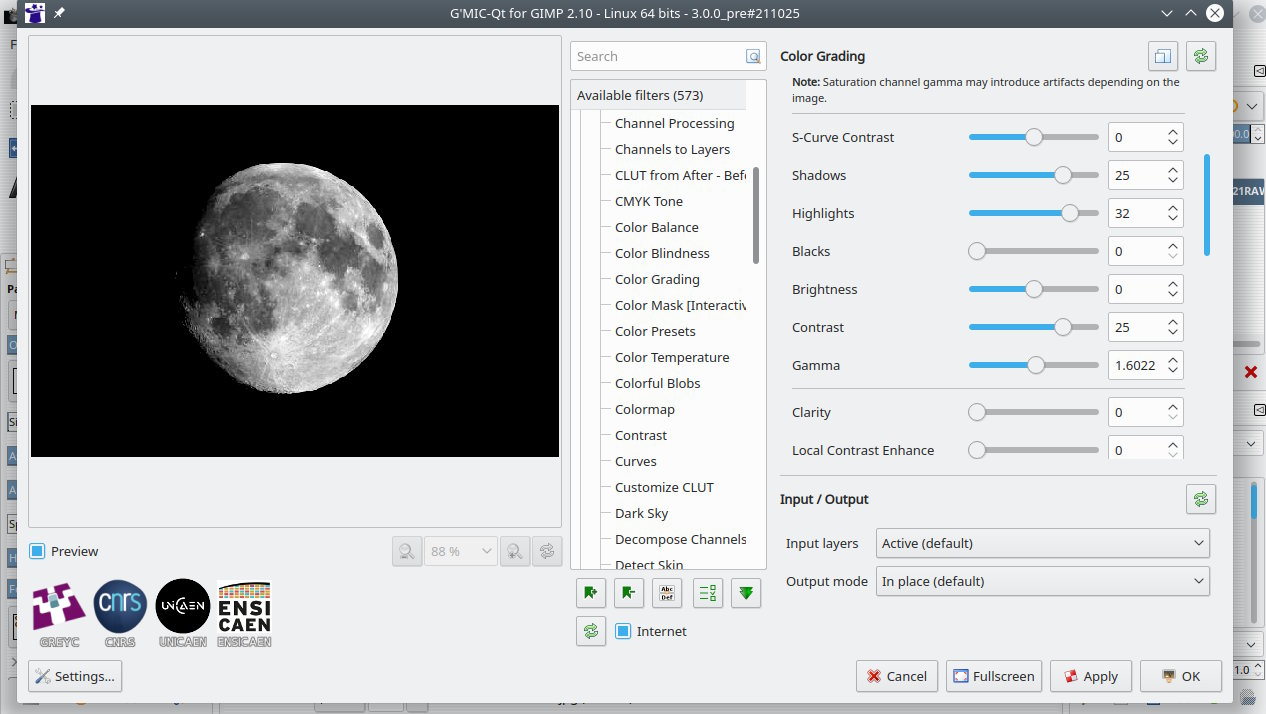Screen dimensions: 1266x714
Task: Open the filter selection mode checklist icon
Action: (x=708, y=593)
